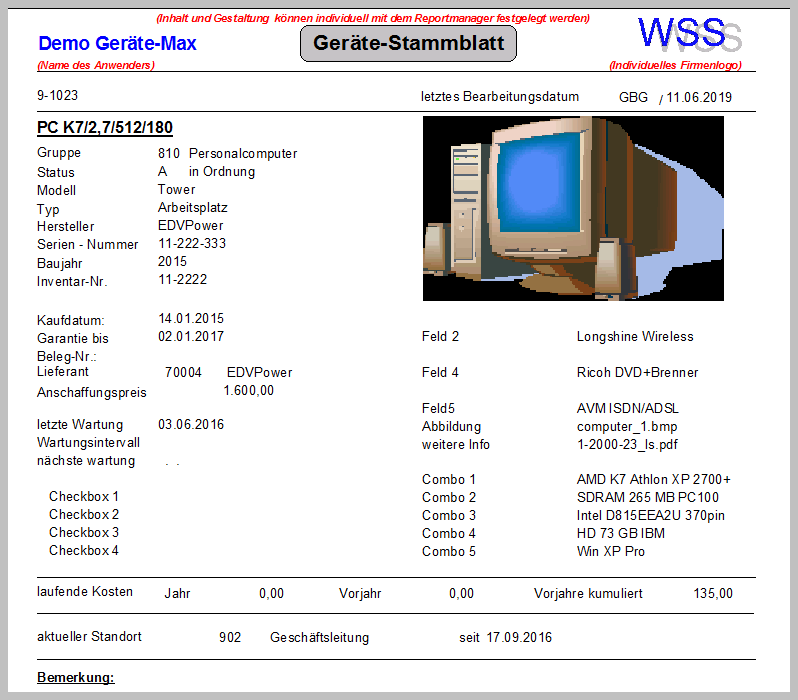
Task: Select the Checkbox 2 label
Action: [x=84, y=515]
